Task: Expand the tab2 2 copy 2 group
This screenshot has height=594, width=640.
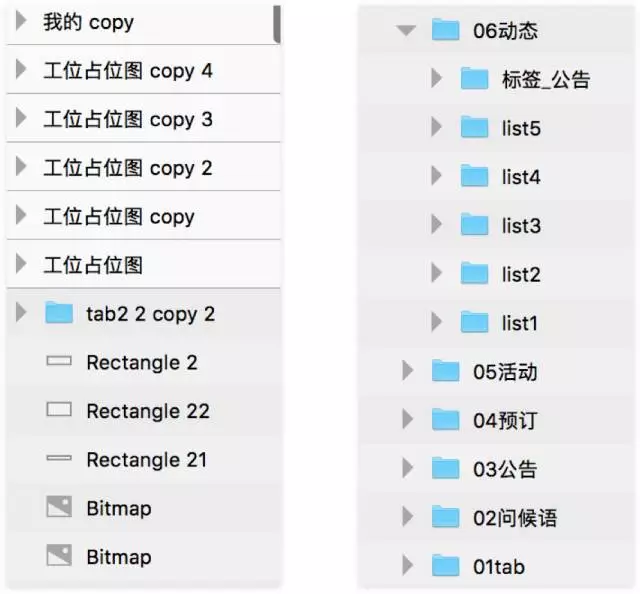Action: (x=21, y=314)
